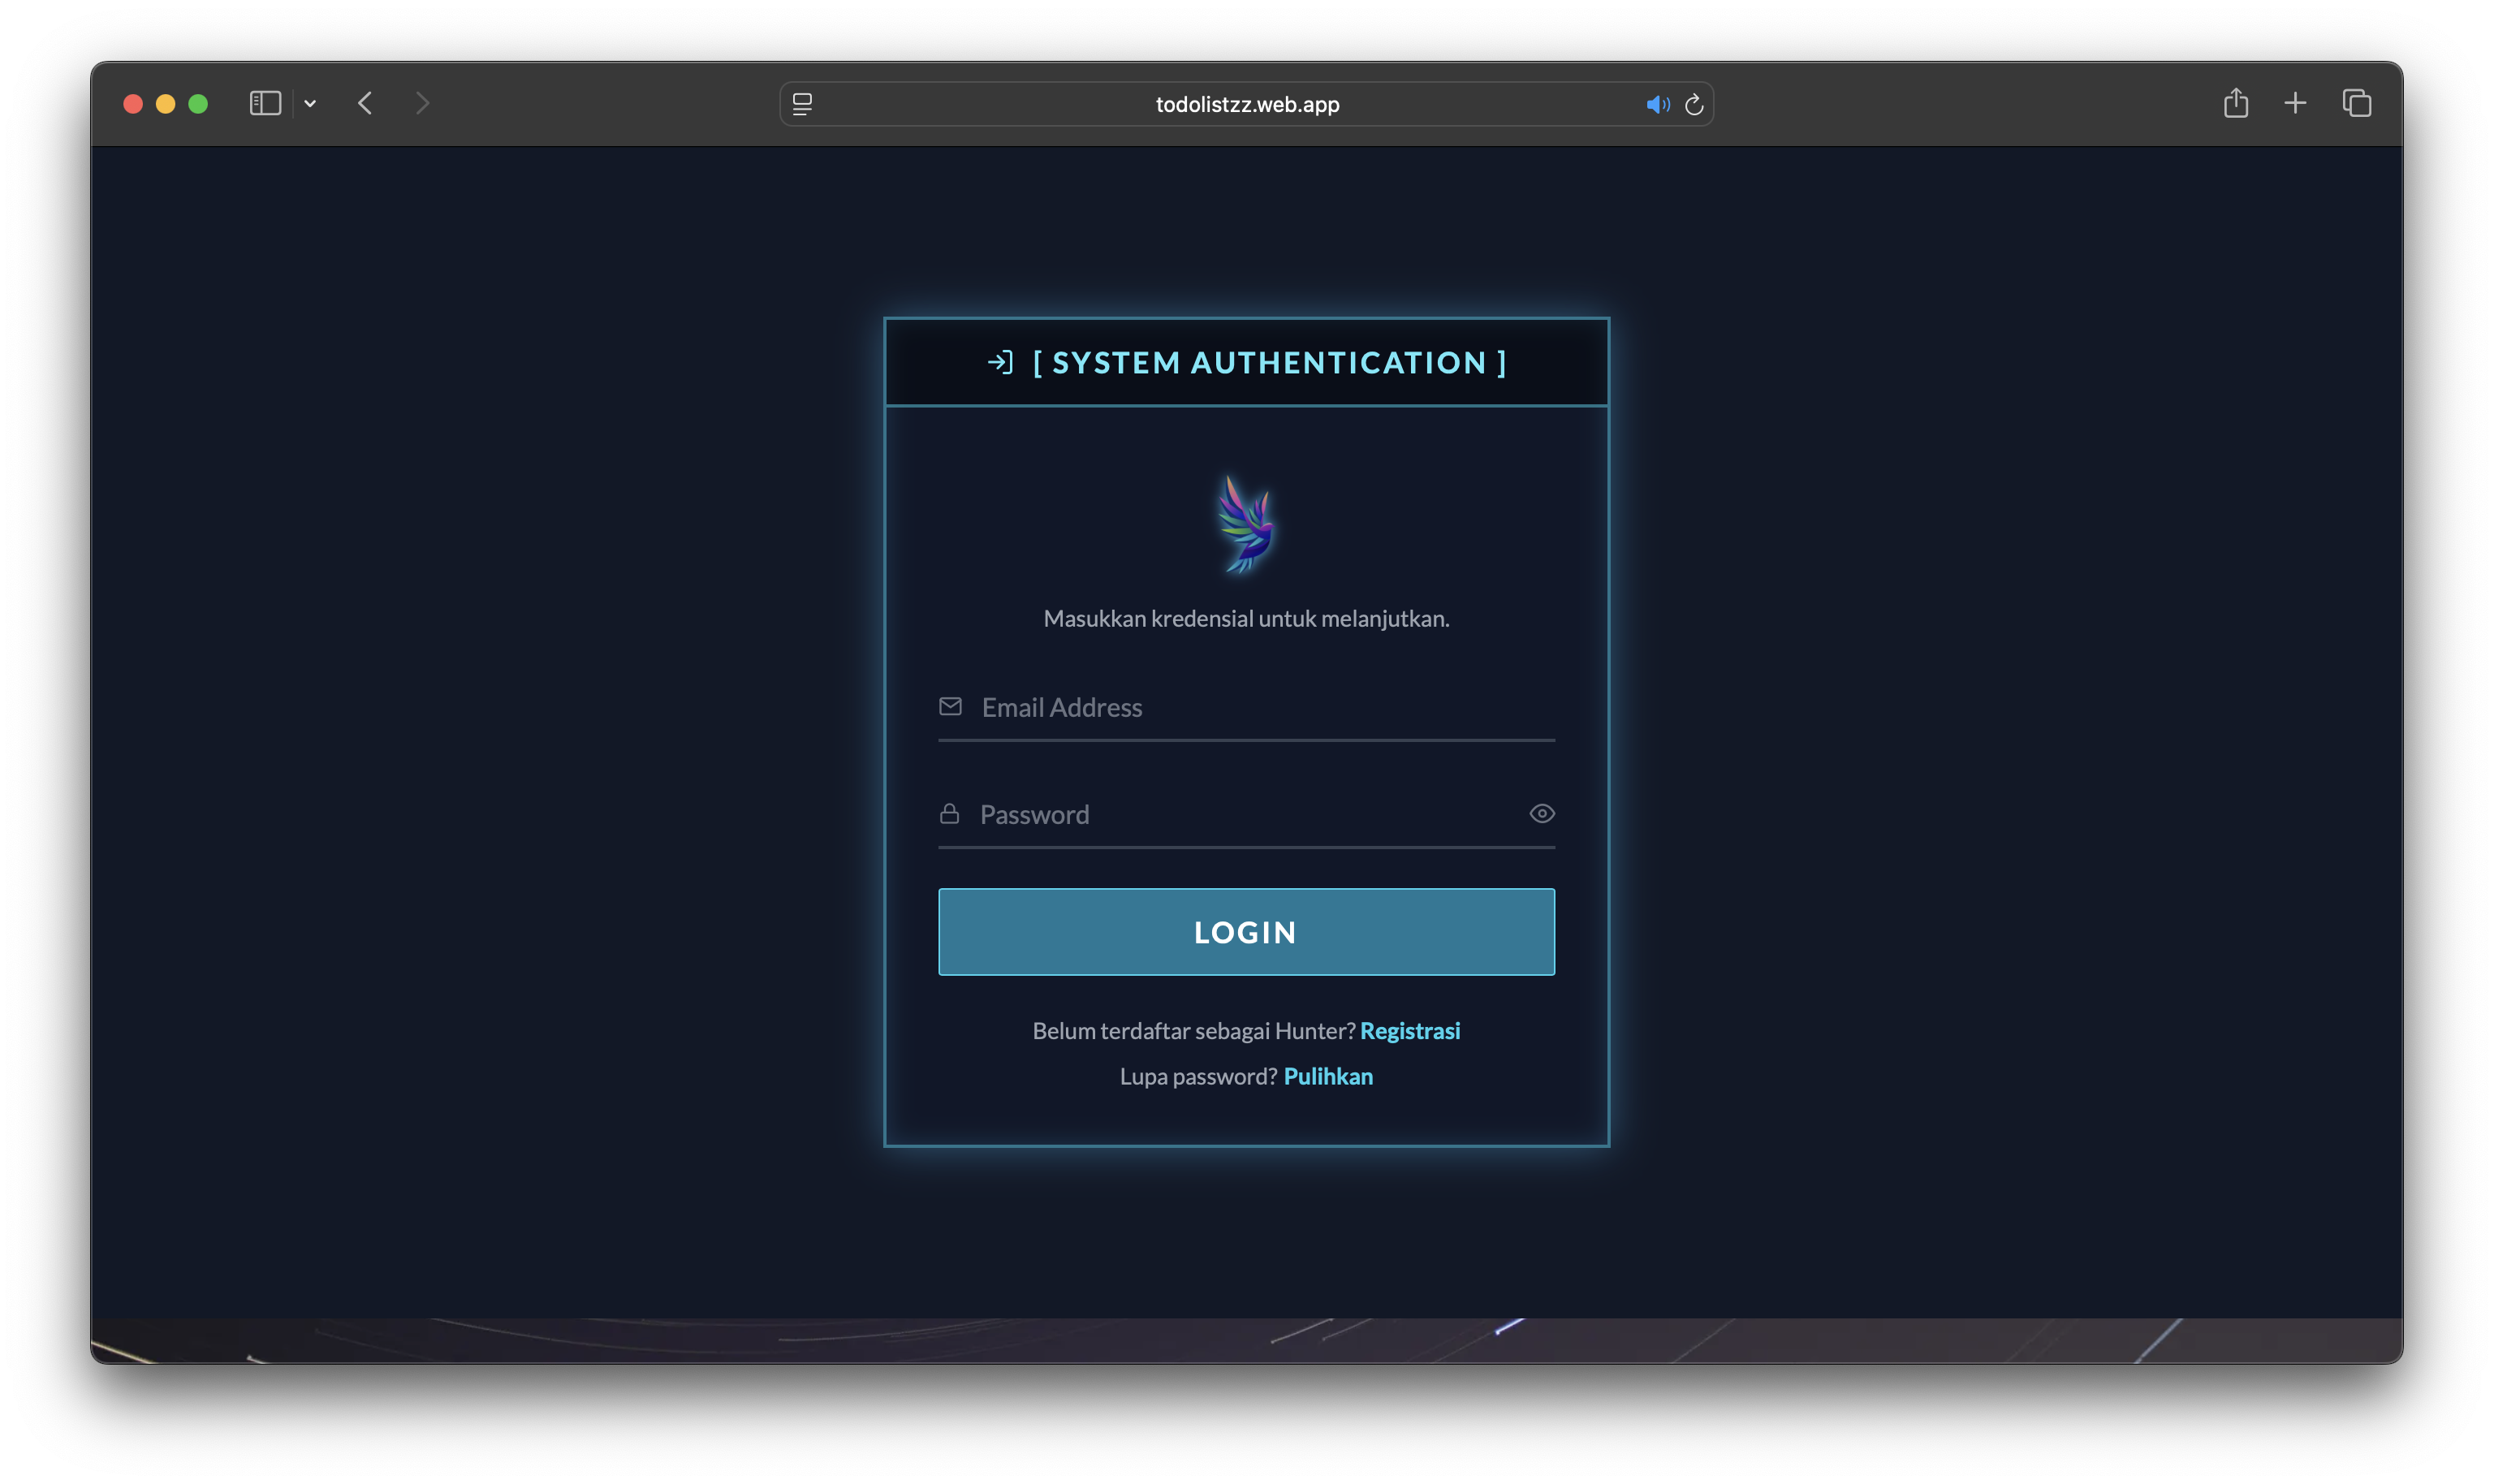Show the tab overview icon

[x=2356, y=103]
